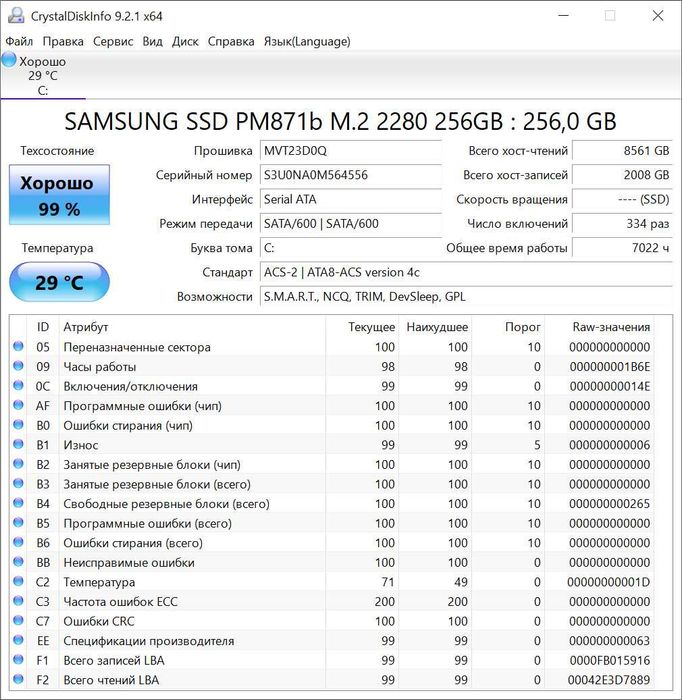Viewport: 682px width, 700px height.
Task: Click the status dot for attribute 09
Action: pyautogui.click(x=18, y=366)
